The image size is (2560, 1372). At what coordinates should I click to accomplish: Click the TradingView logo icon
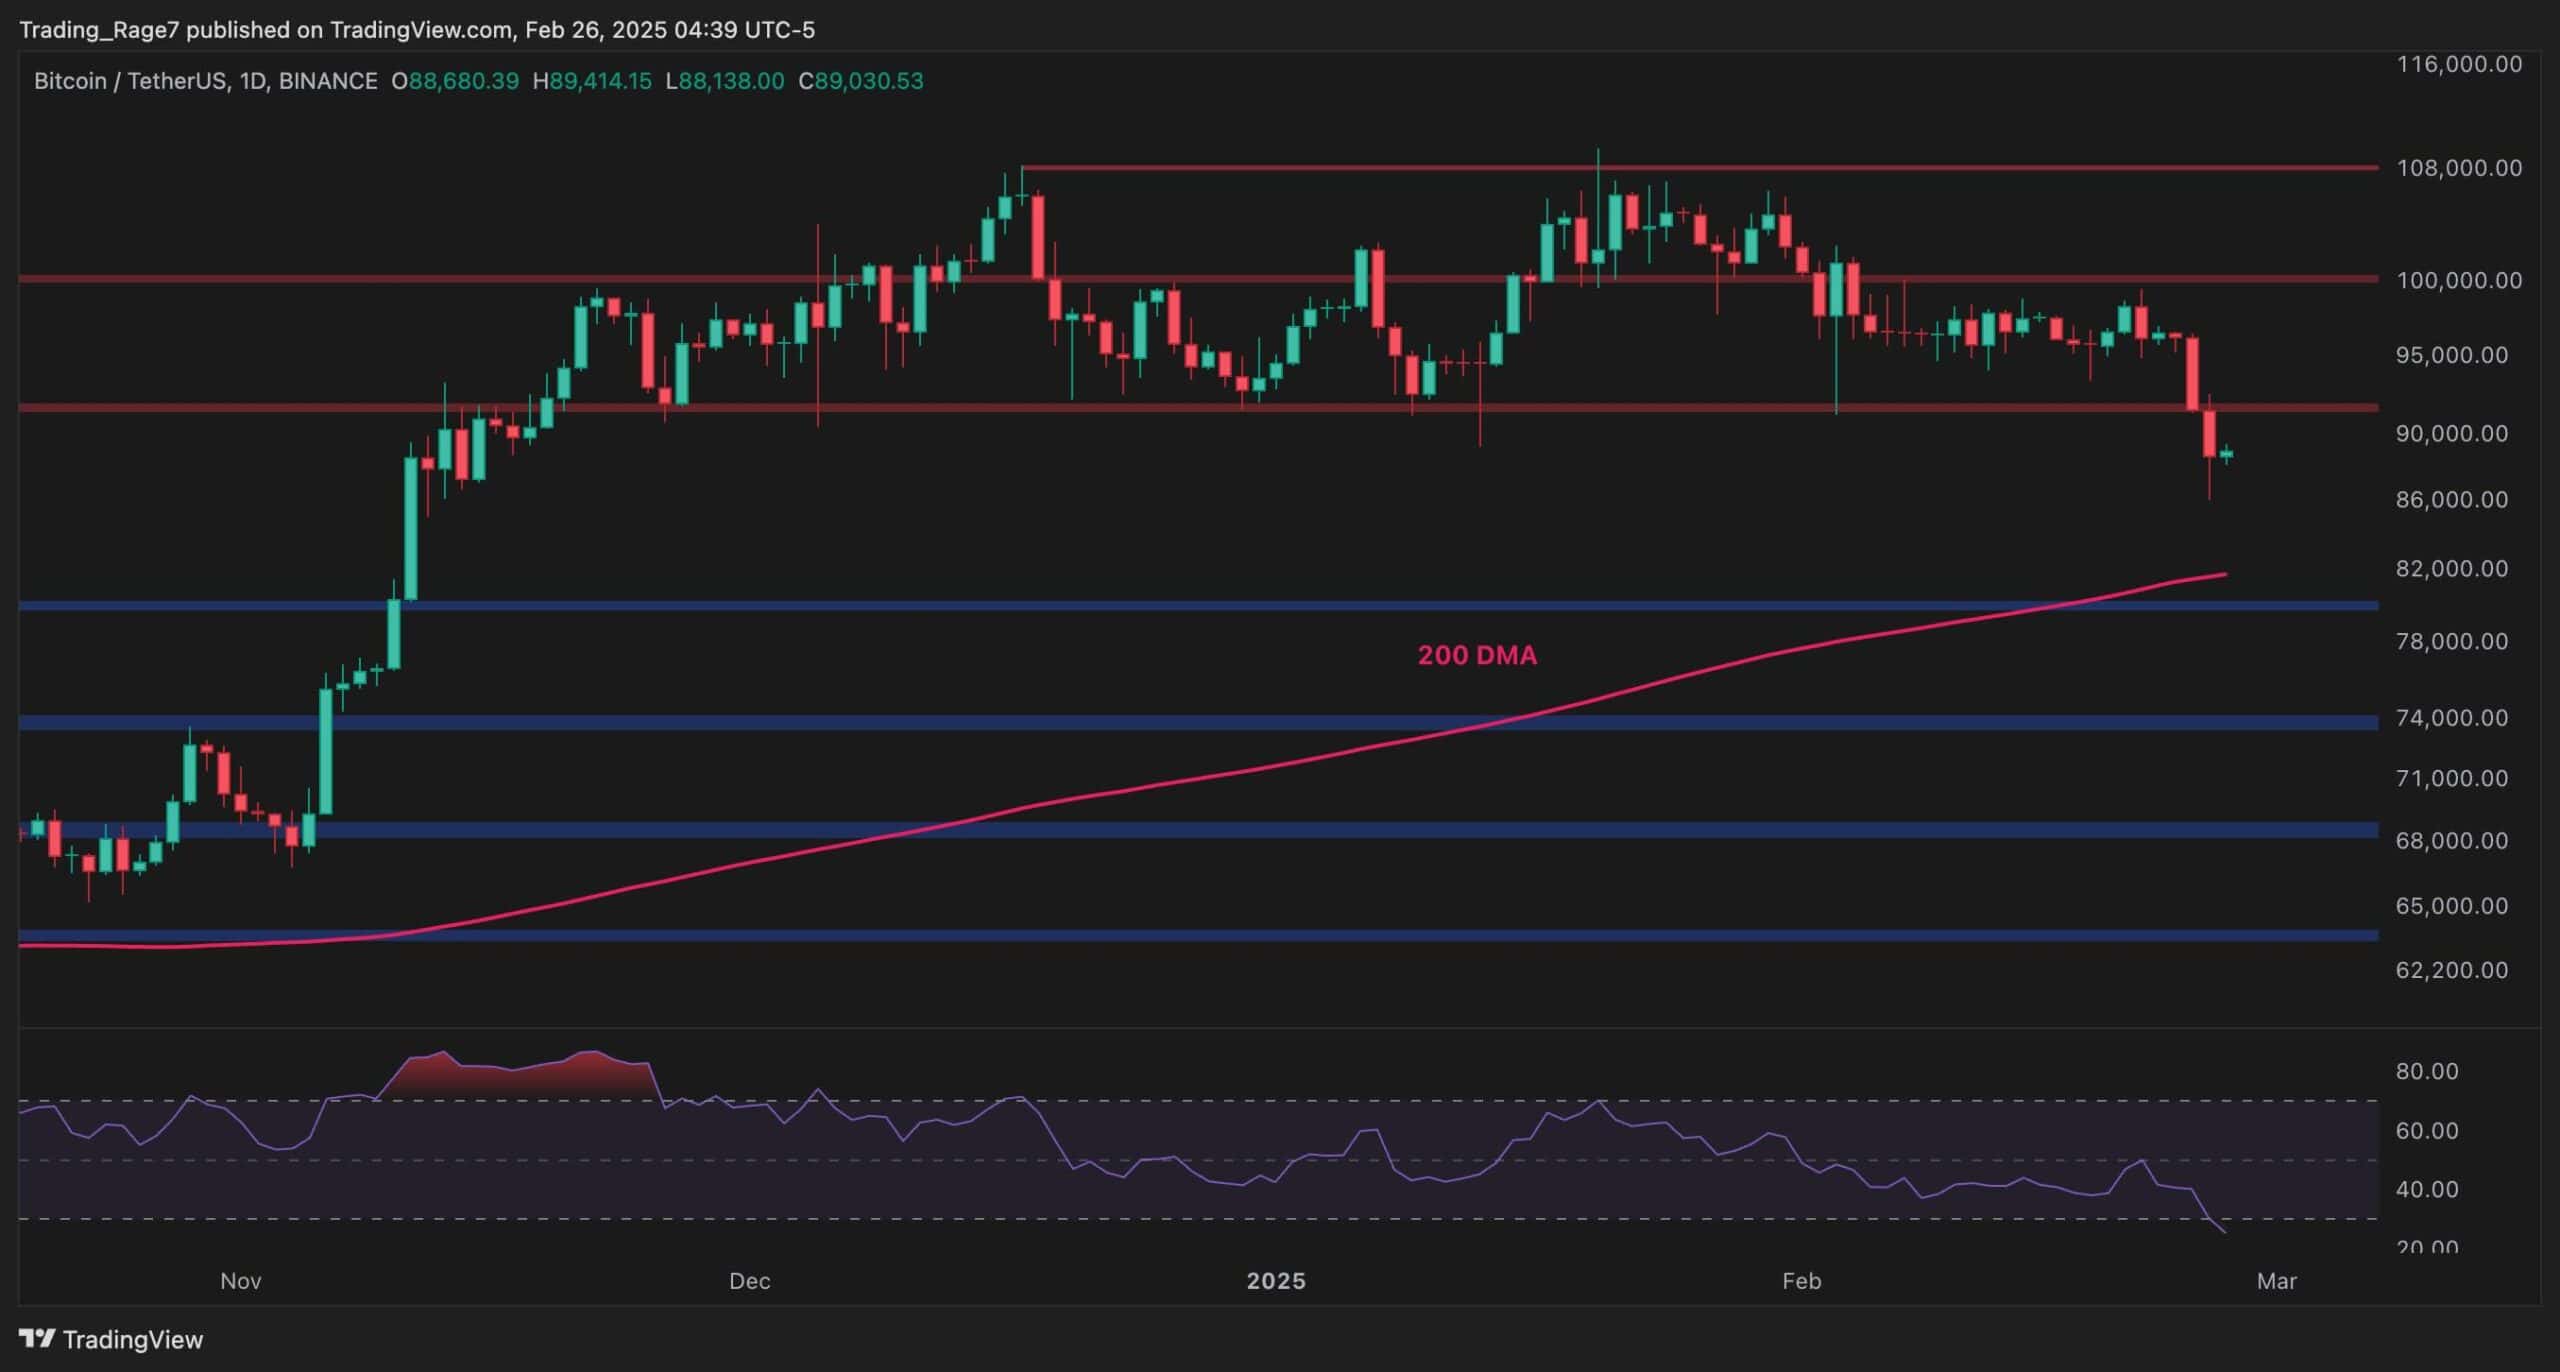(x=38, y=1338)
